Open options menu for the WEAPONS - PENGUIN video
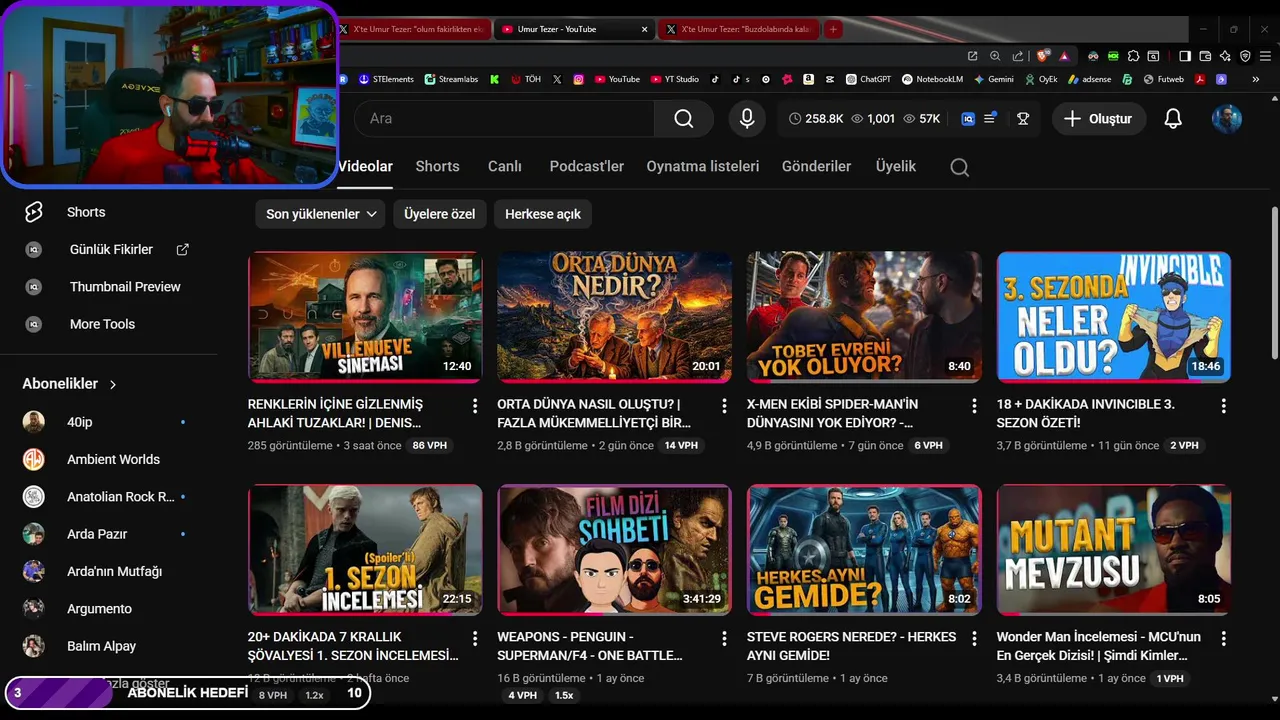 [724, 638]
